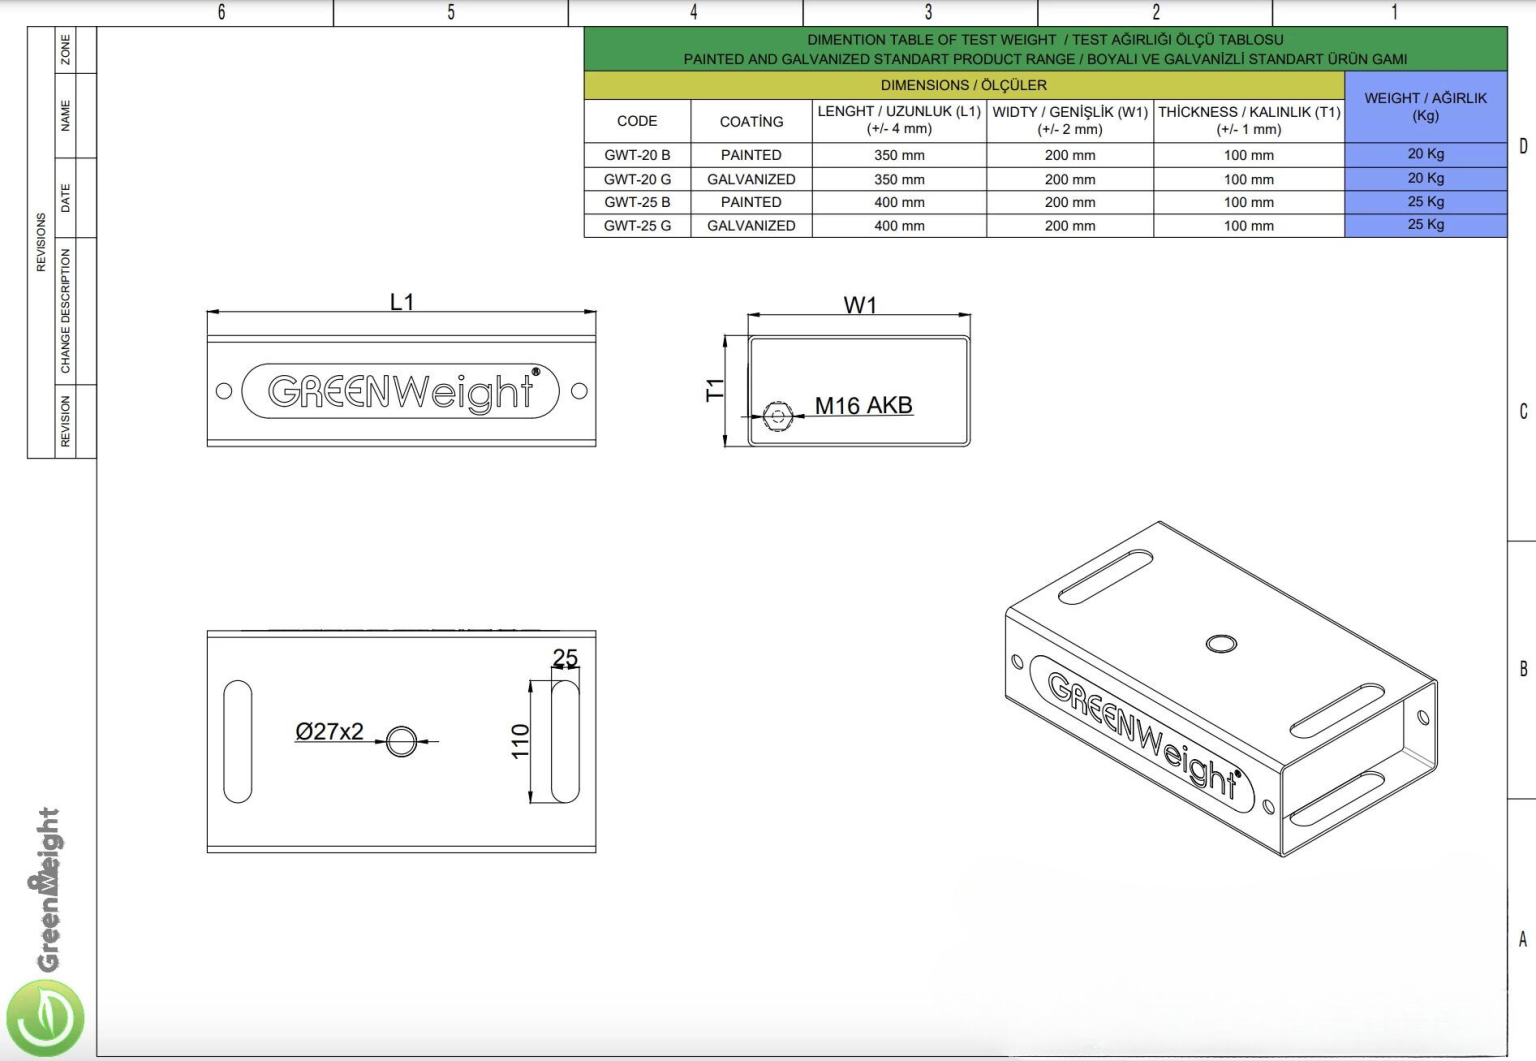Click the 25 Kg weight value for GWT-25 B

point(1425,201)
